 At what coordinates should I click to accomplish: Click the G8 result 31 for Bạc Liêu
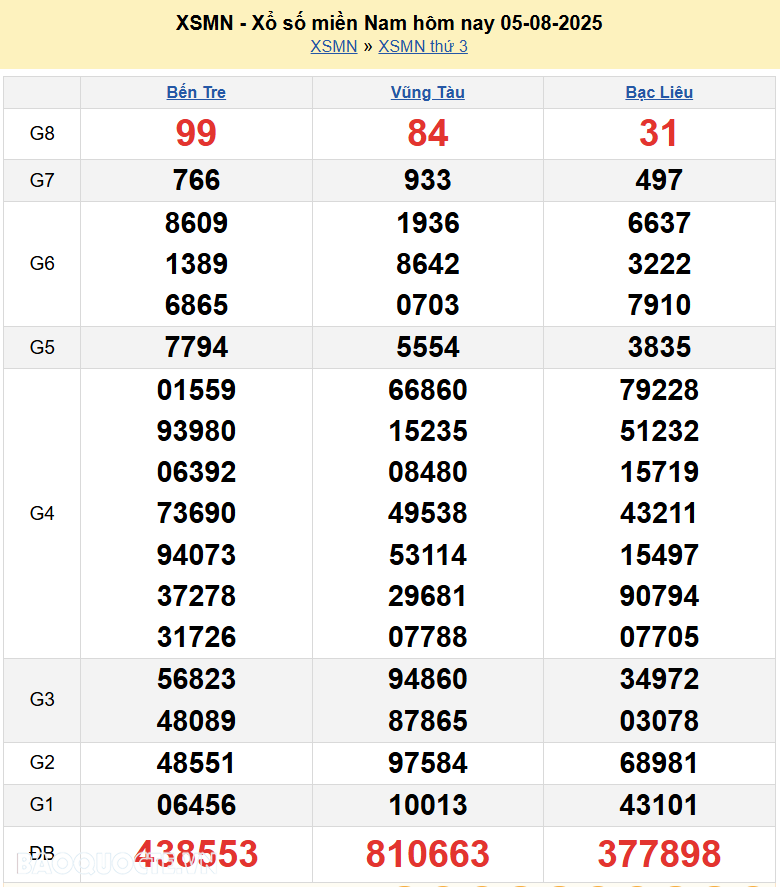[659, 133]
